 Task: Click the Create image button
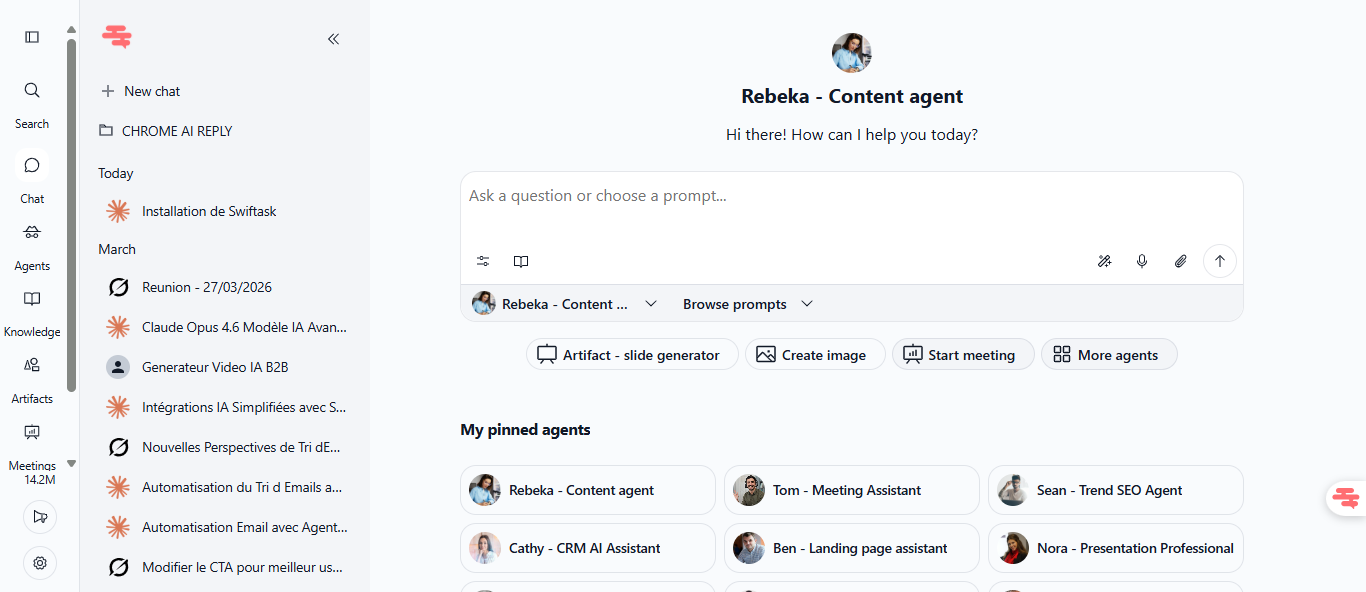[x=815, y=355]
